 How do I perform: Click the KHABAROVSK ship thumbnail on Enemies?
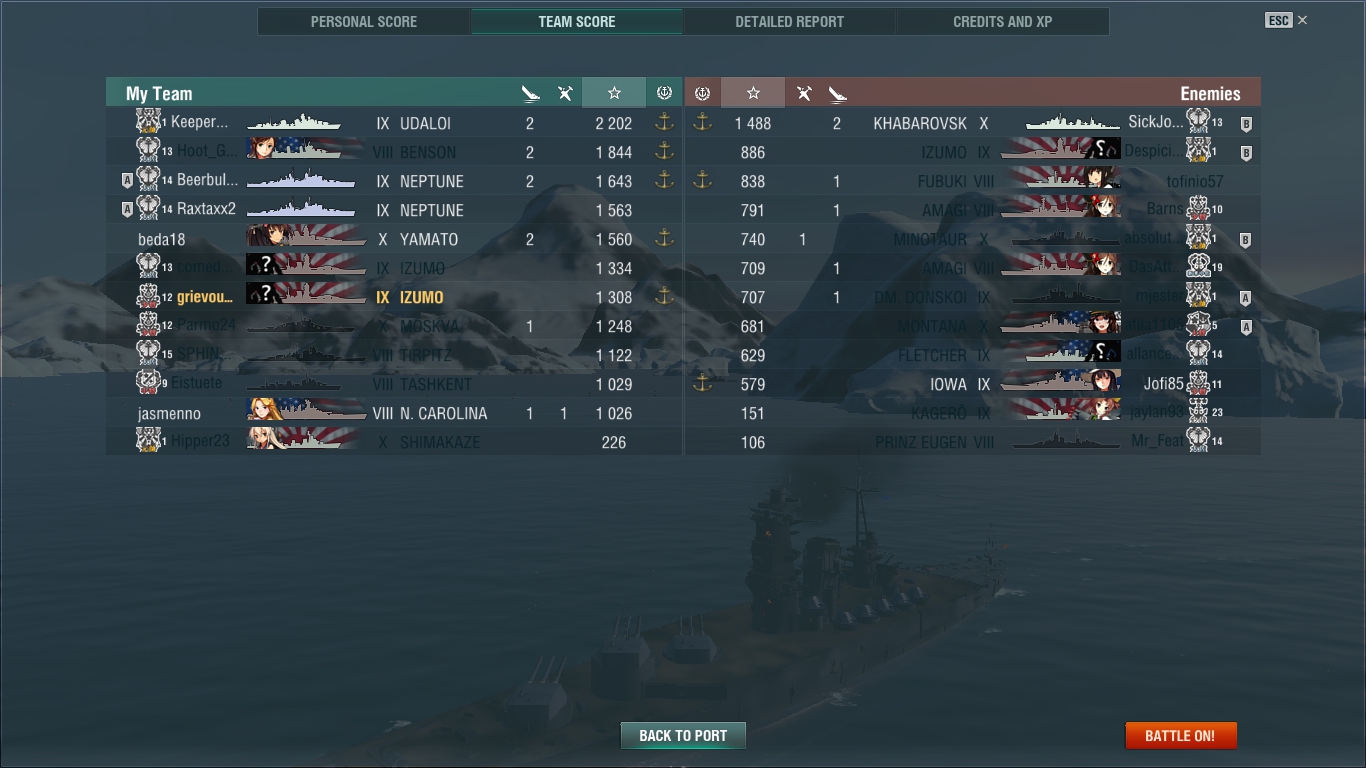[x=1073, y=123]
